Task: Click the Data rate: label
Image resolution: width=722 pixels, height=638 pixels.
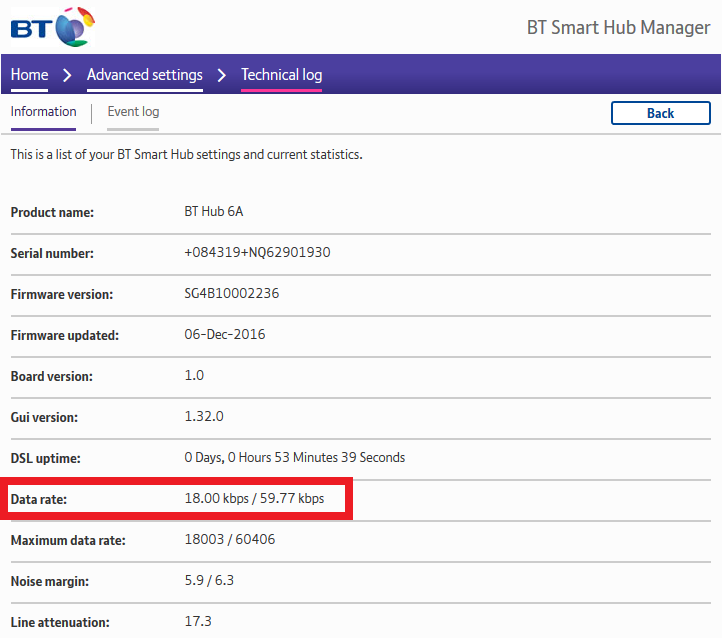Action: pyautogui.click(x=39, y=499)
